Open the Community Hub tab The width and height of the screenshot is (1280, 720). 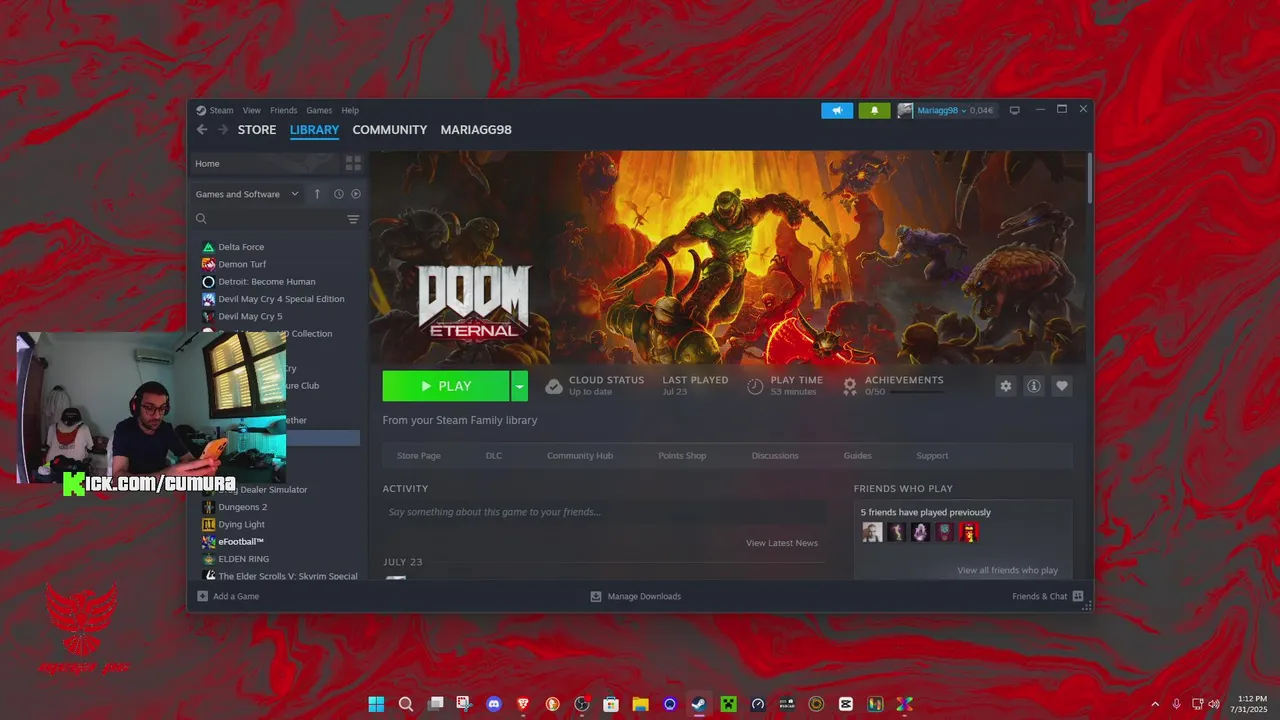(x=580, y=456)
